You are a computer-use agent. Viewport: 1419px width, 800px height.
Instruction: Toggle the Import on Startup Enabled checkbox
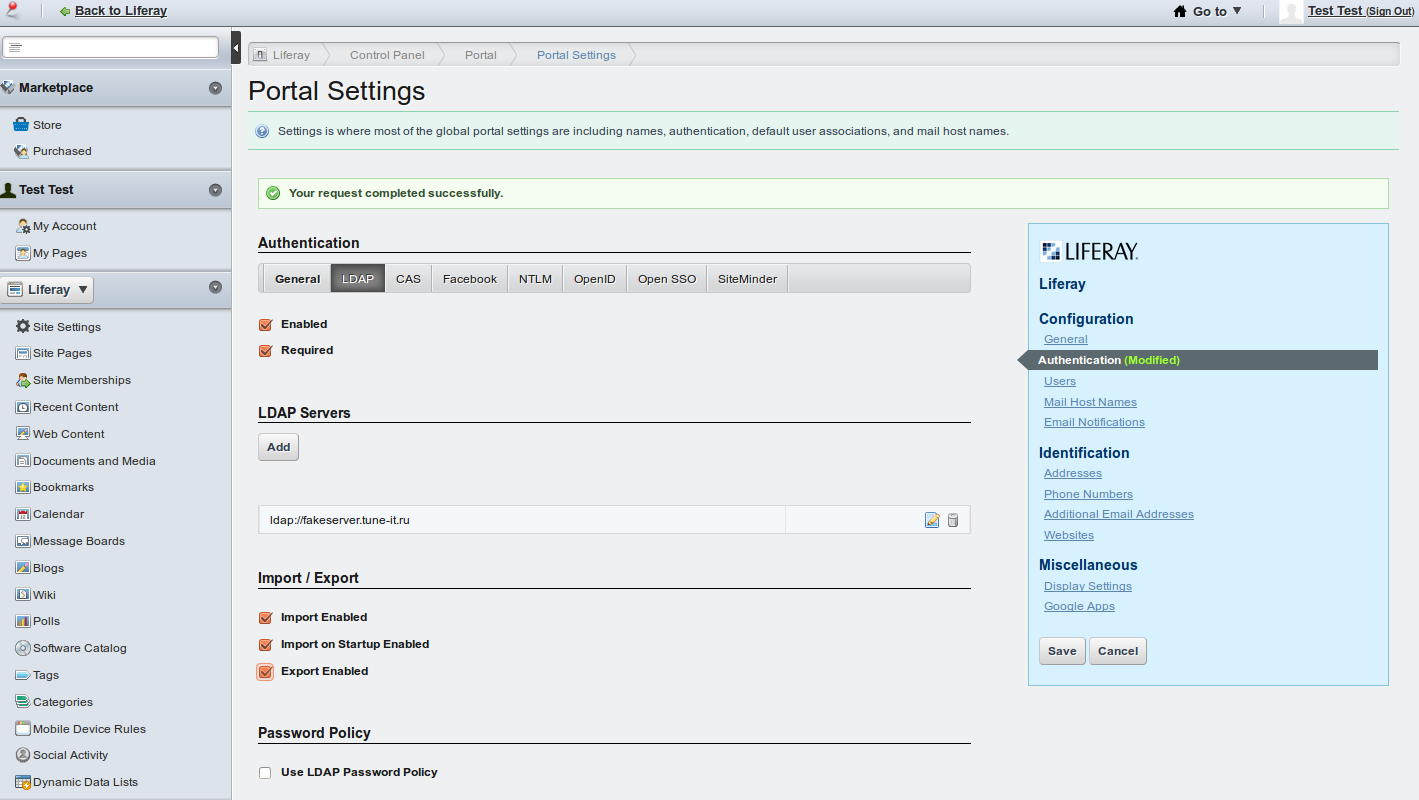coord(265,645)
